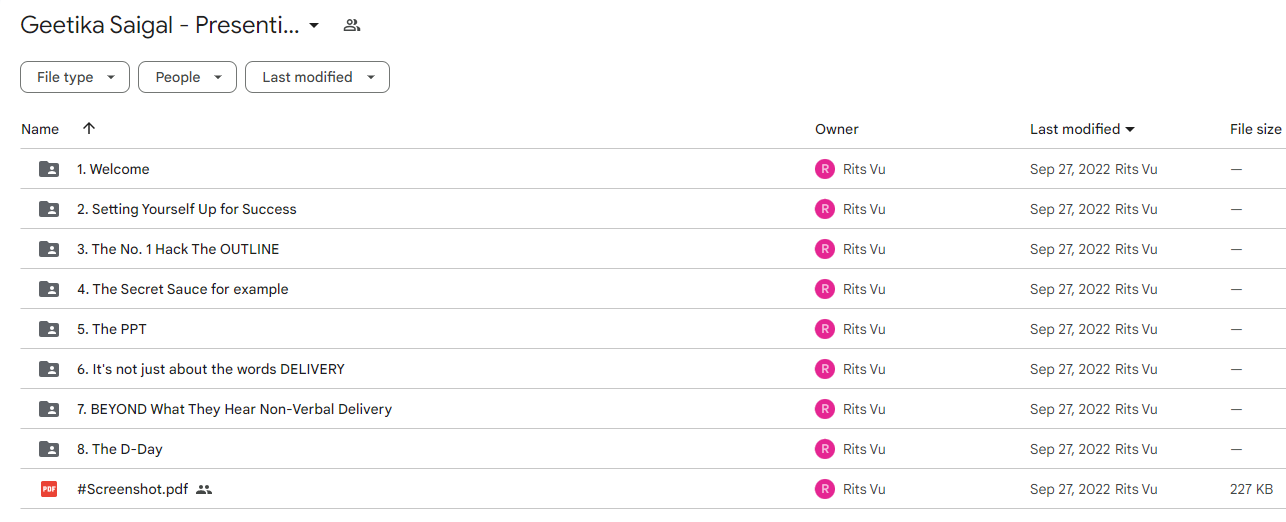
Task: Click the folder icon for 8. The D-Day
Action: 49,449
